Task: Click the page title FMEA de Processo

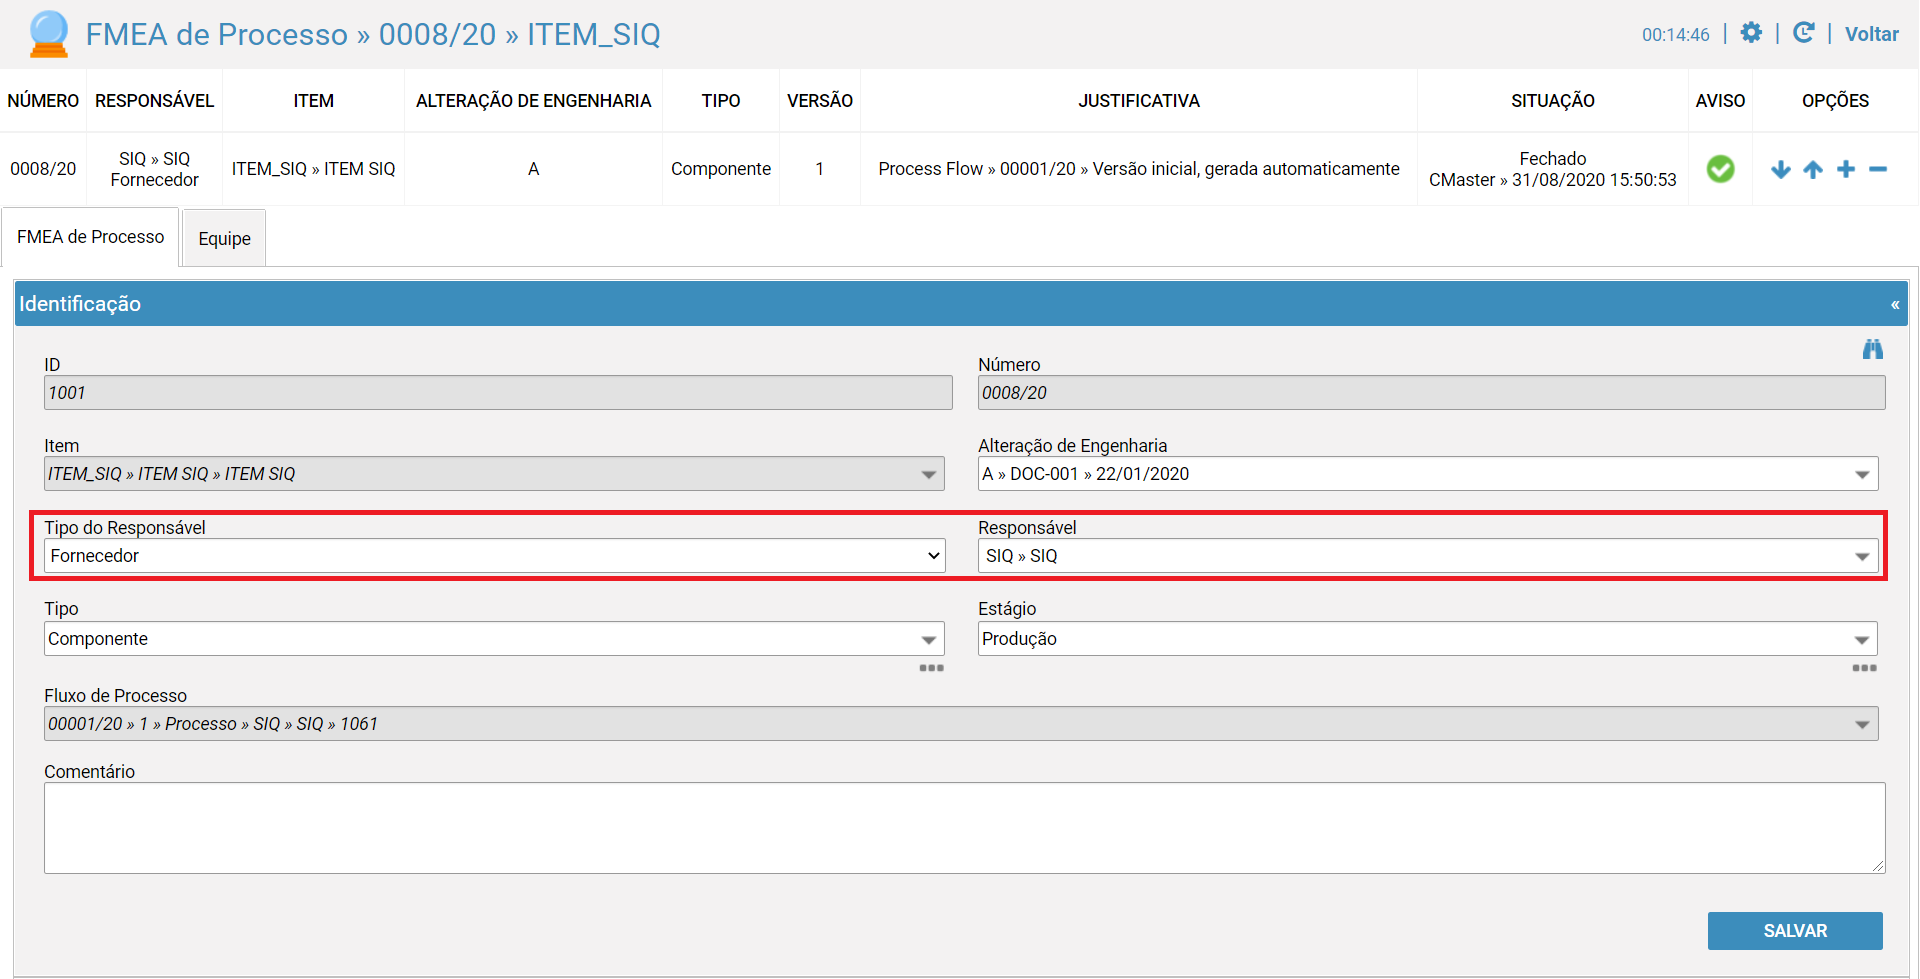Action: click(373, 34)
